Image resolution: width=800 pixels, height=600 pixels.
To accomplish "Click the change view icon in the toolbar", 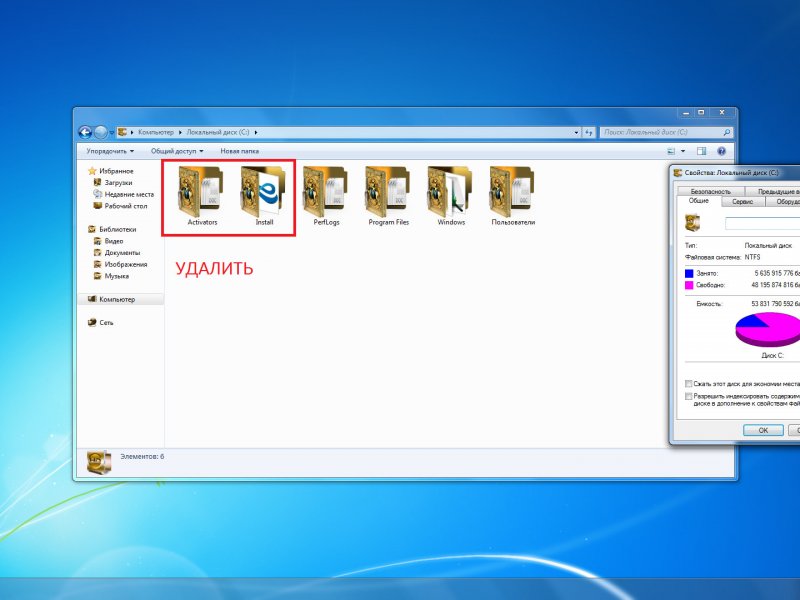I will (671, 151).
